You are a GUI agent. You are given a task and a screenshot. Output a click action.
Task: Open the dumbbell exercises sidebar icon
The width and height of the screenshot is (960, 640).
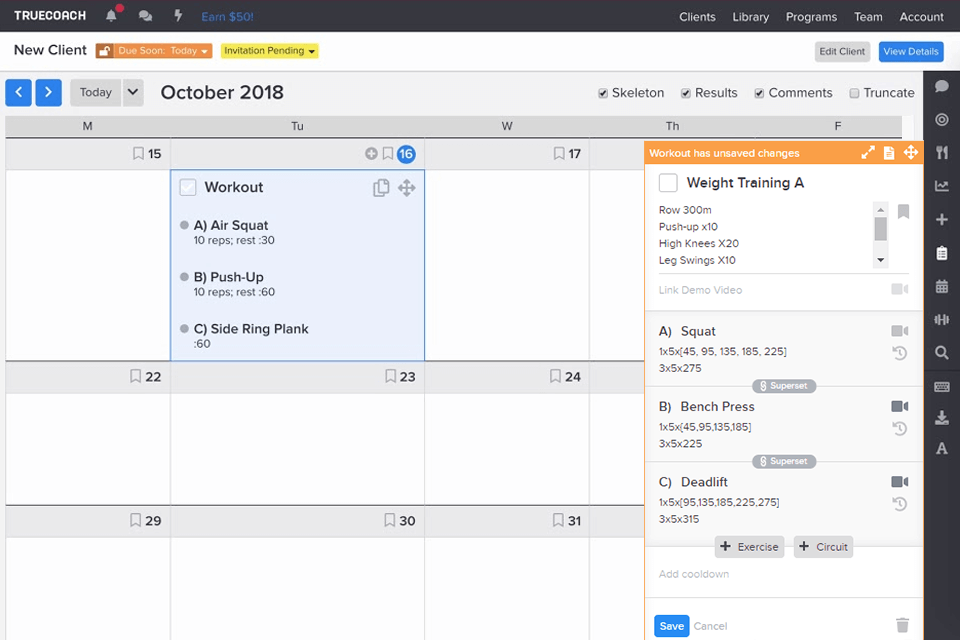click(942, 319)
